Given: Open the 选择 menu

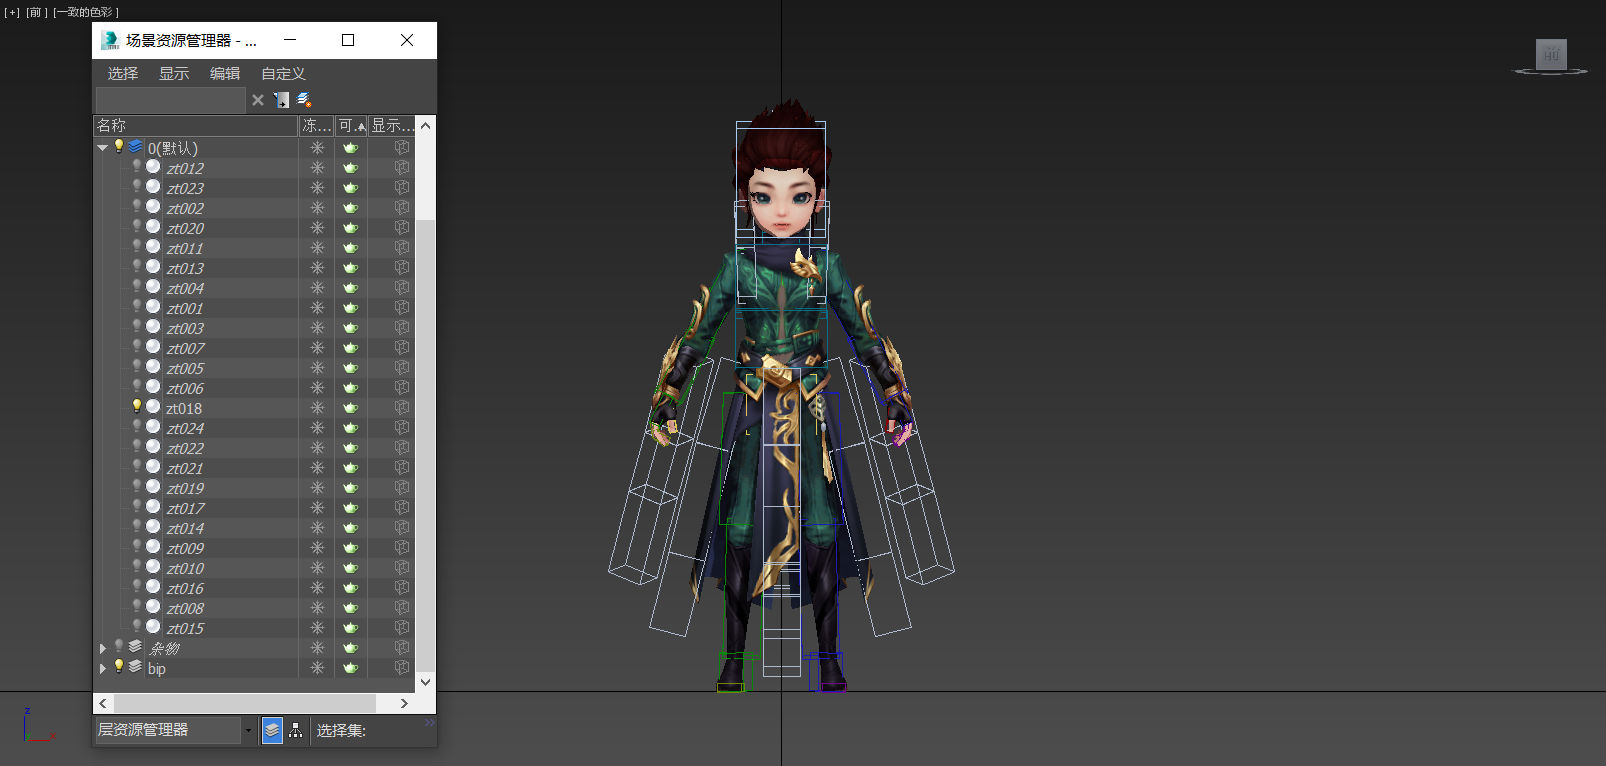Looking at the screenshot, I should click(123, 74).
